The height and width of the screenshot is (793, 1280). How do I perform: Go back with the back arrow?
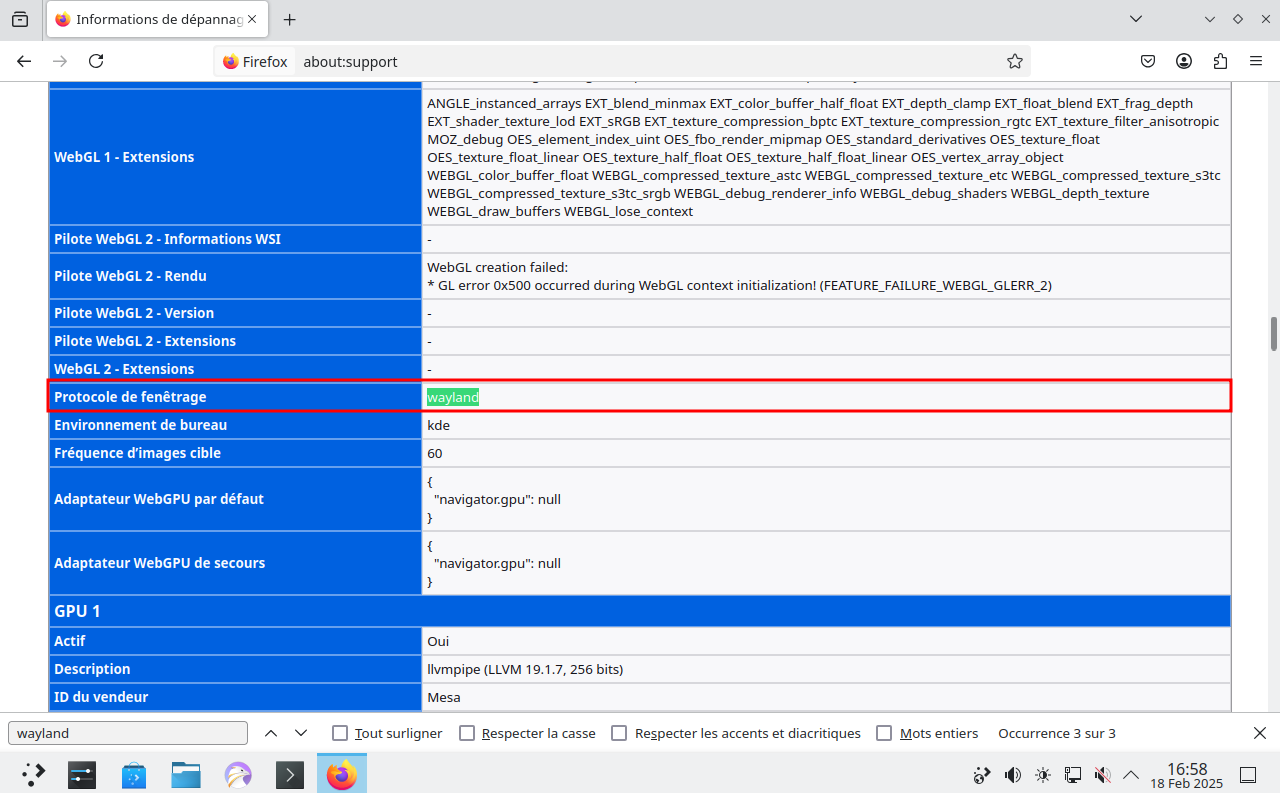tap(24, 61)
